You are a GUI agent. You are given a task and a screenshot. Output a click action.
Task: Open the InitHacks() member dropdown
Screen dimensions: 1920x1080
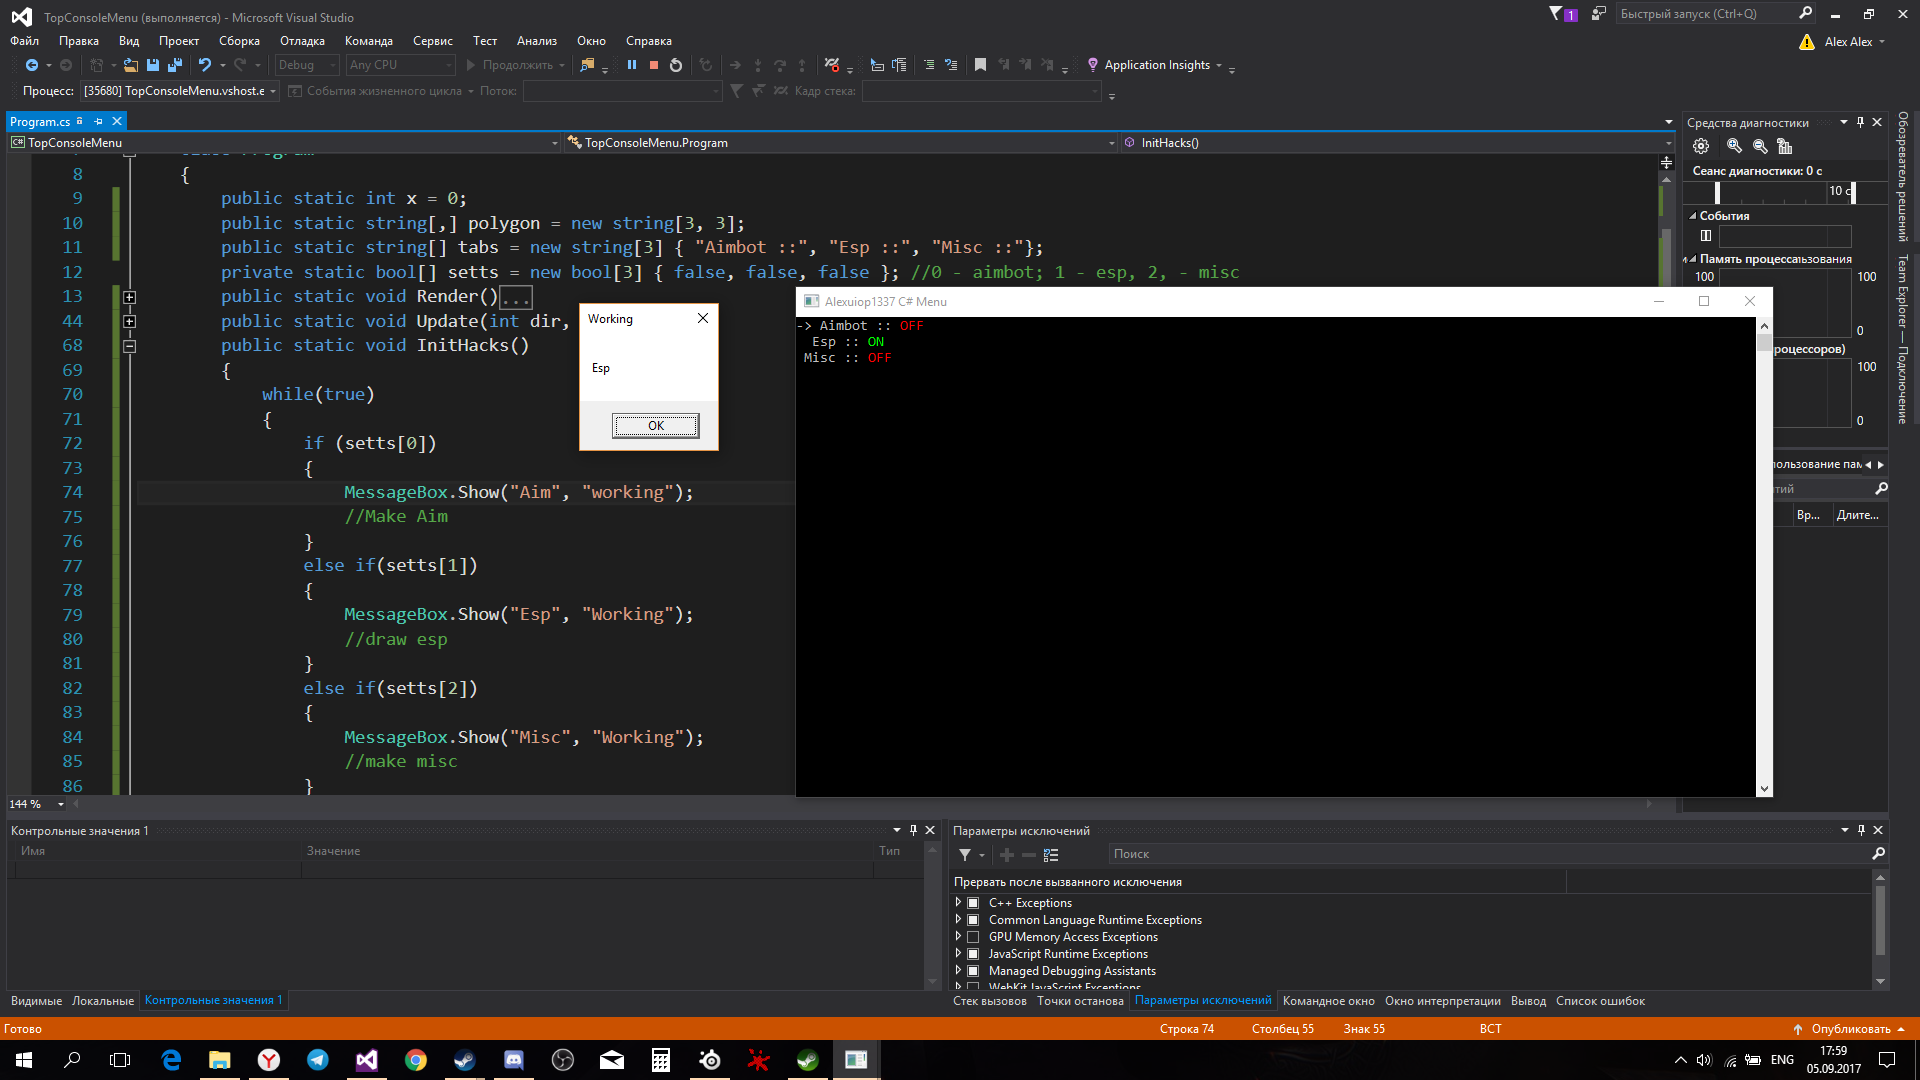pos(1398,143)
